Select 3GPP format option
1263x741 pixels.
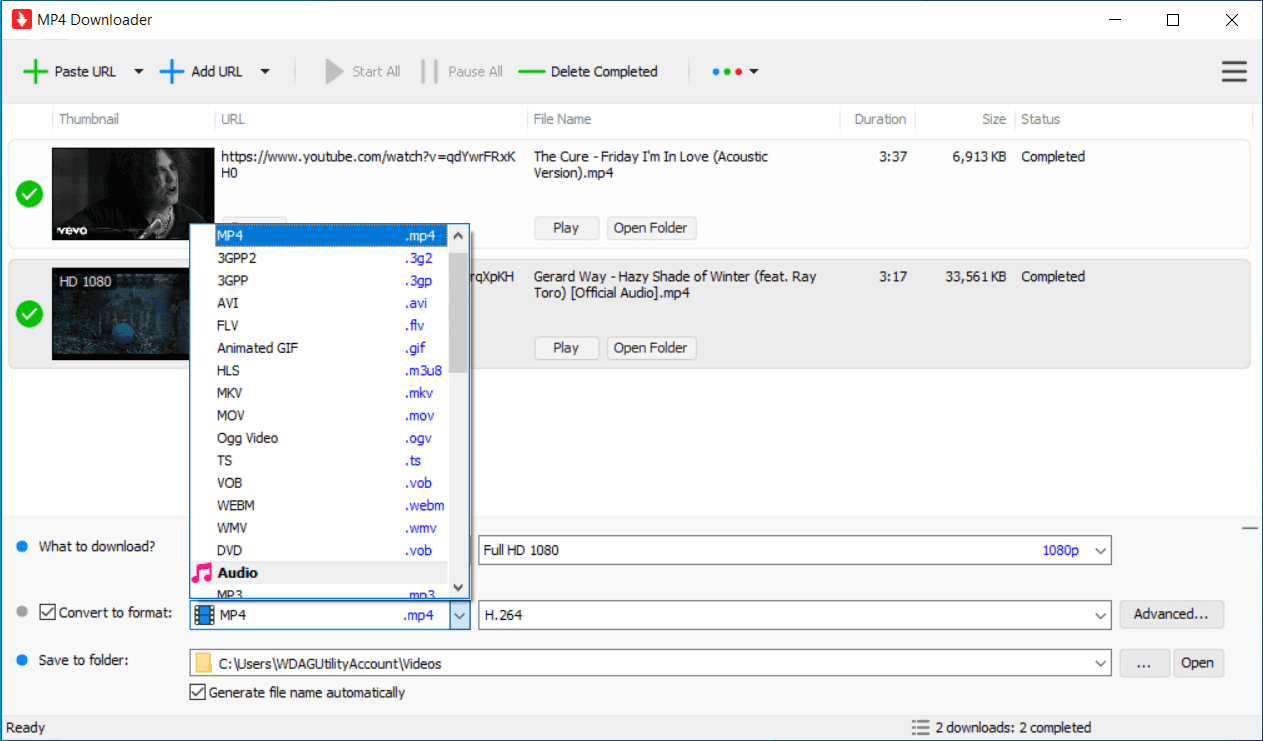point(320,280)
